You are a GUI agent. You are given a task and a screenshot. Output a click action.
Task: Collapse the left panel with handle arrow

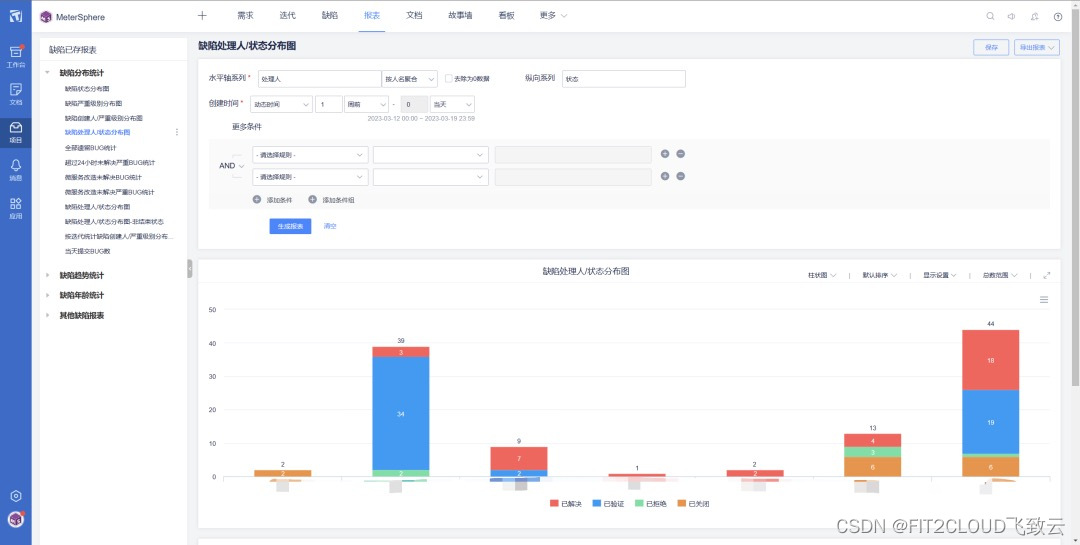pos(189,269)
